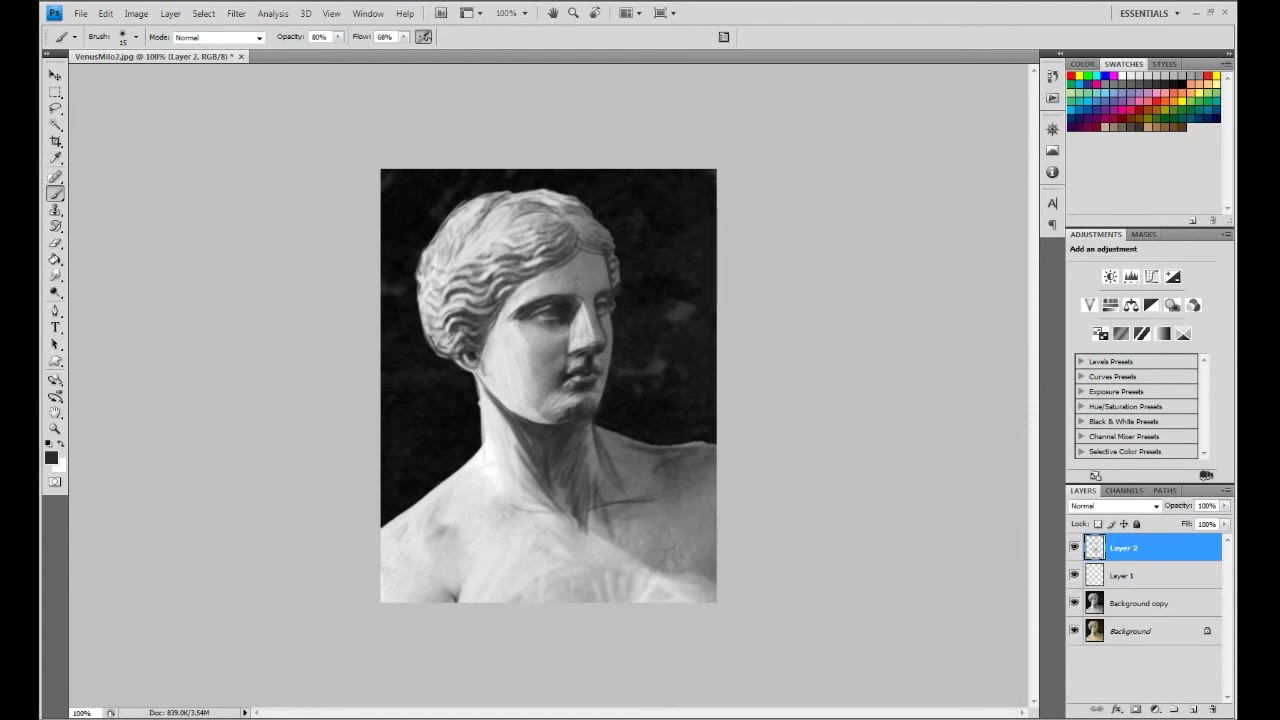Add a Levels adjustment
Viewport: 1280px width, 720px height.
[x=1131, y=277]
